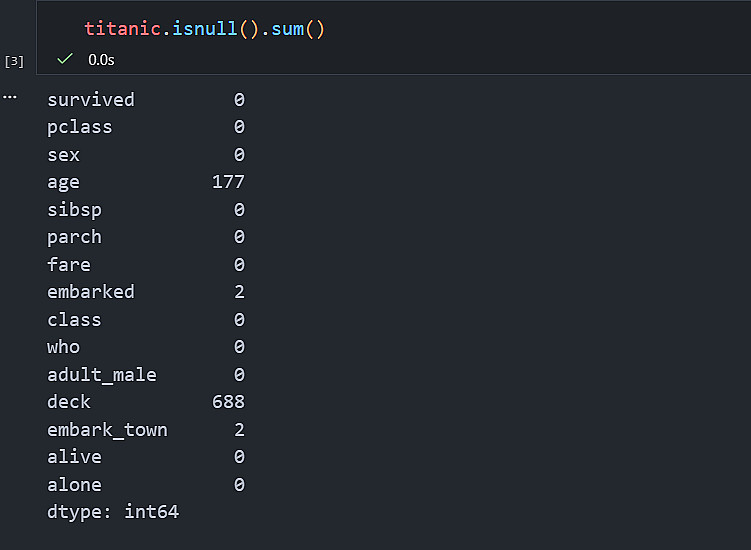The image size is (751, 550).
Task: Click the 'alone' row label
Action: point(74,485)
